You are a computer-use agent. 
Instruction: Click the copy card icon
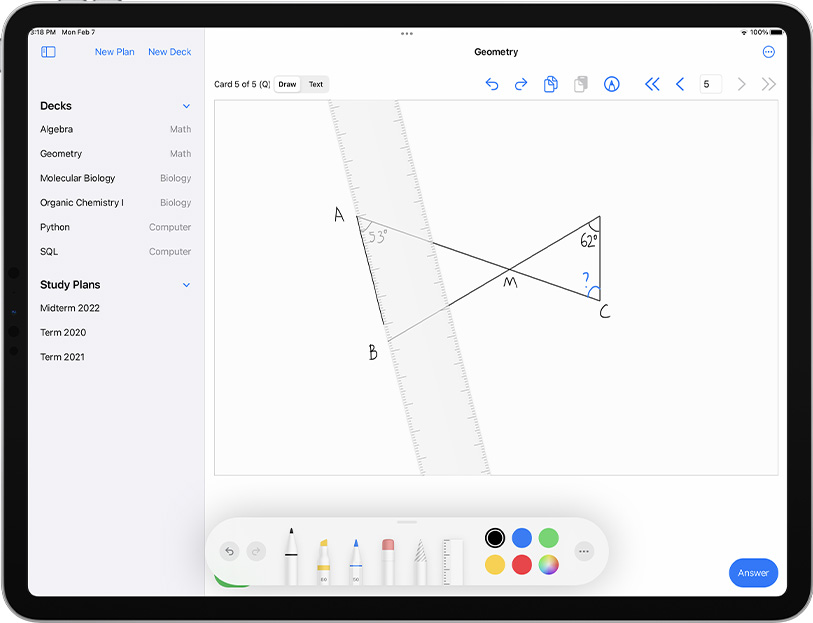550,85
